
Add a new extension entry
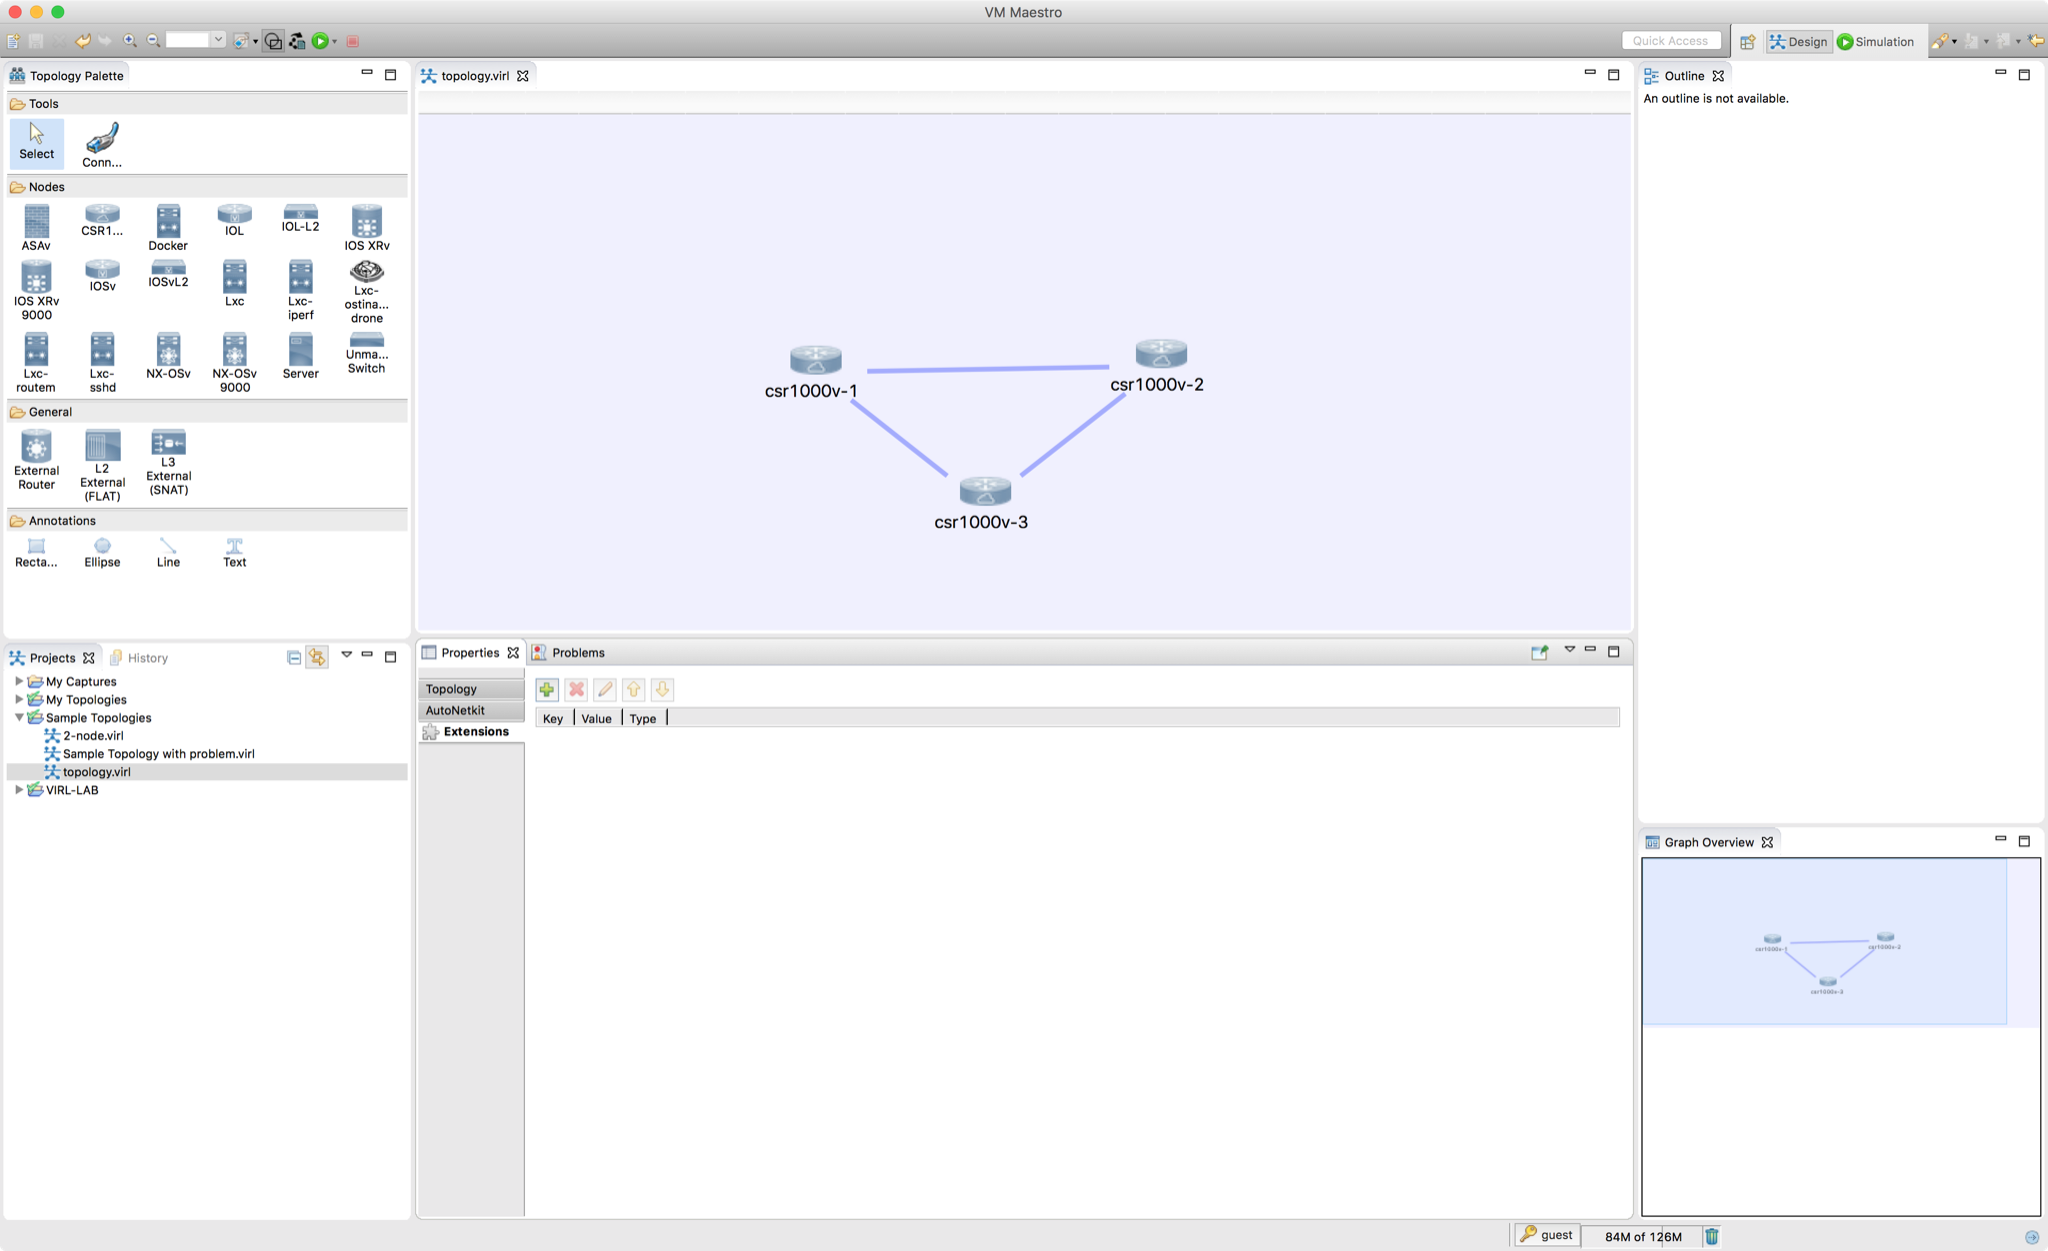(547, 689)
